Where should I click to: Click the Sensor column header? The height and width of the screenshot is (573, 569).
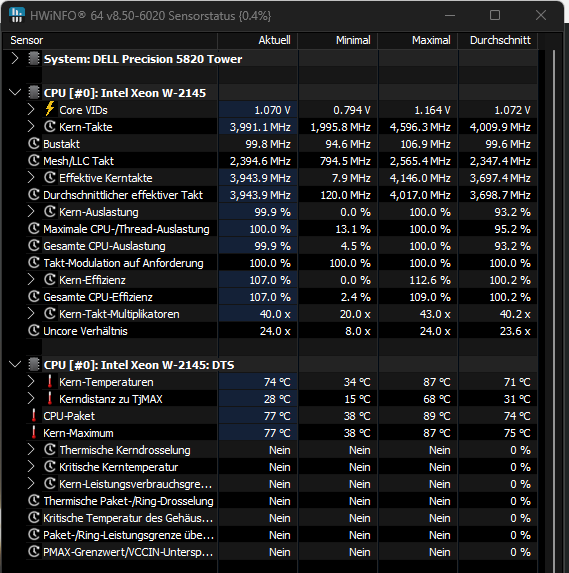point(110,40)
